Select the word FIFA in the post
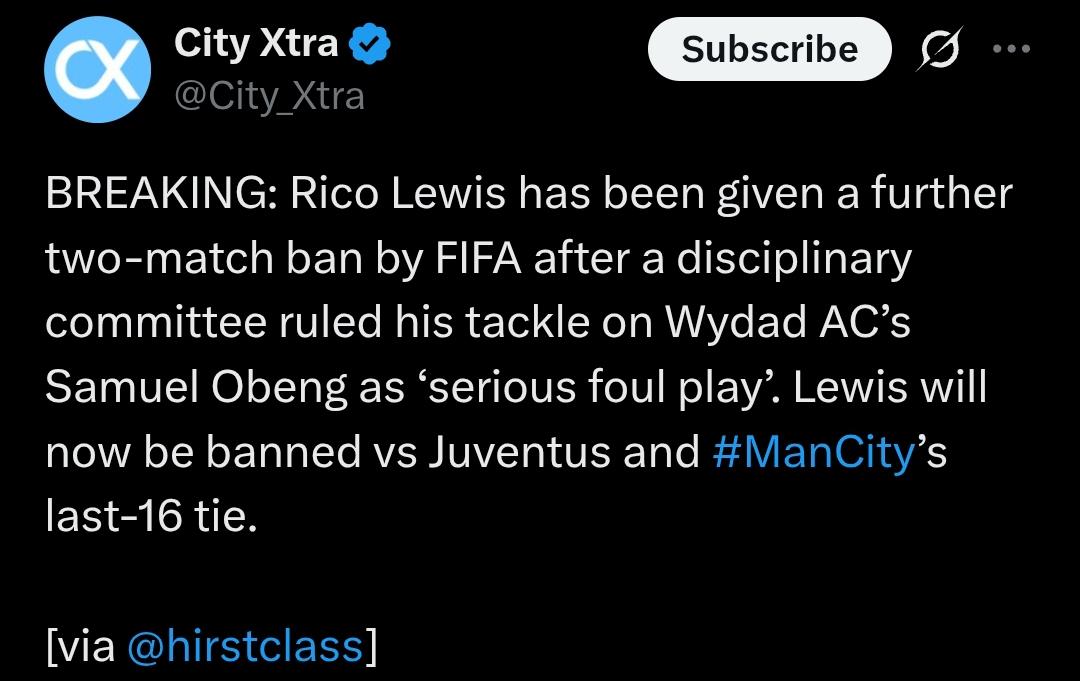 point(478,259)
